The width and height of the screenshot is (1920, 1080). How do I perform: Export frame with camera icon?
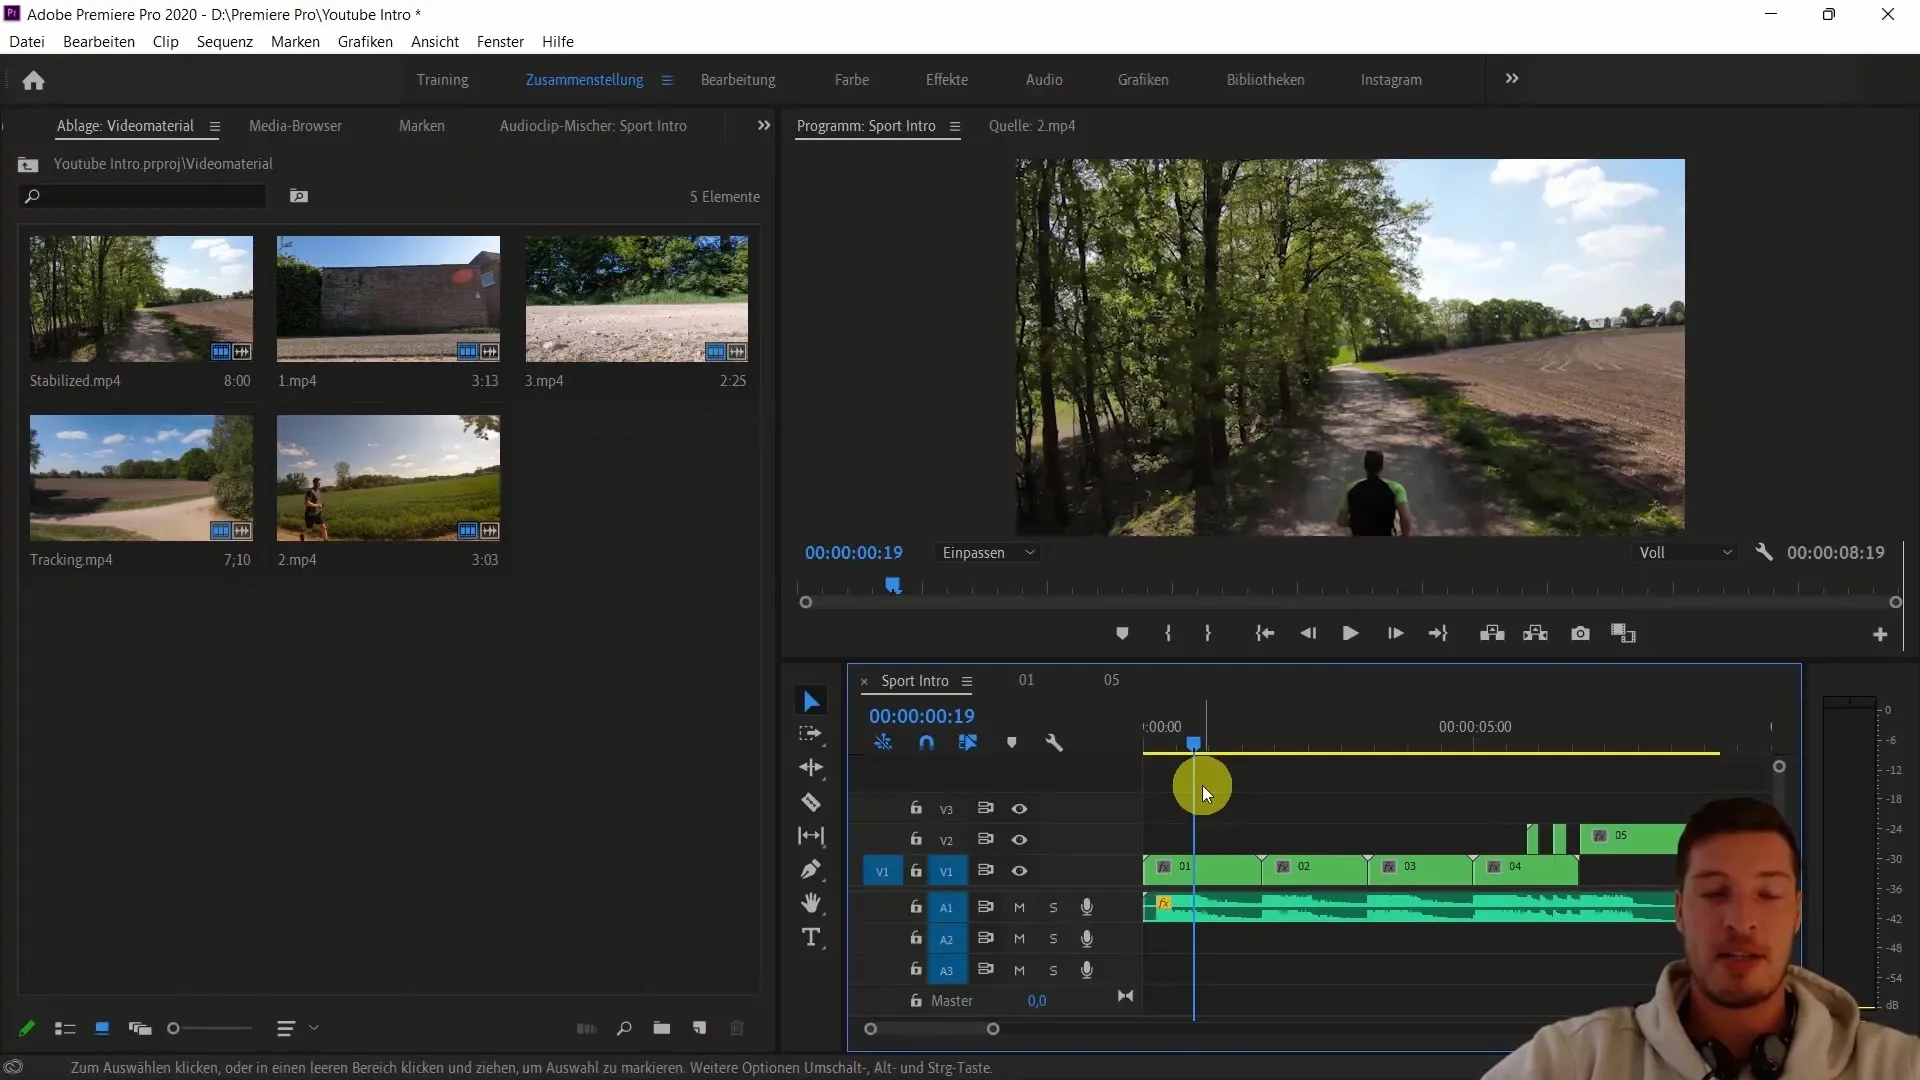1580,634
